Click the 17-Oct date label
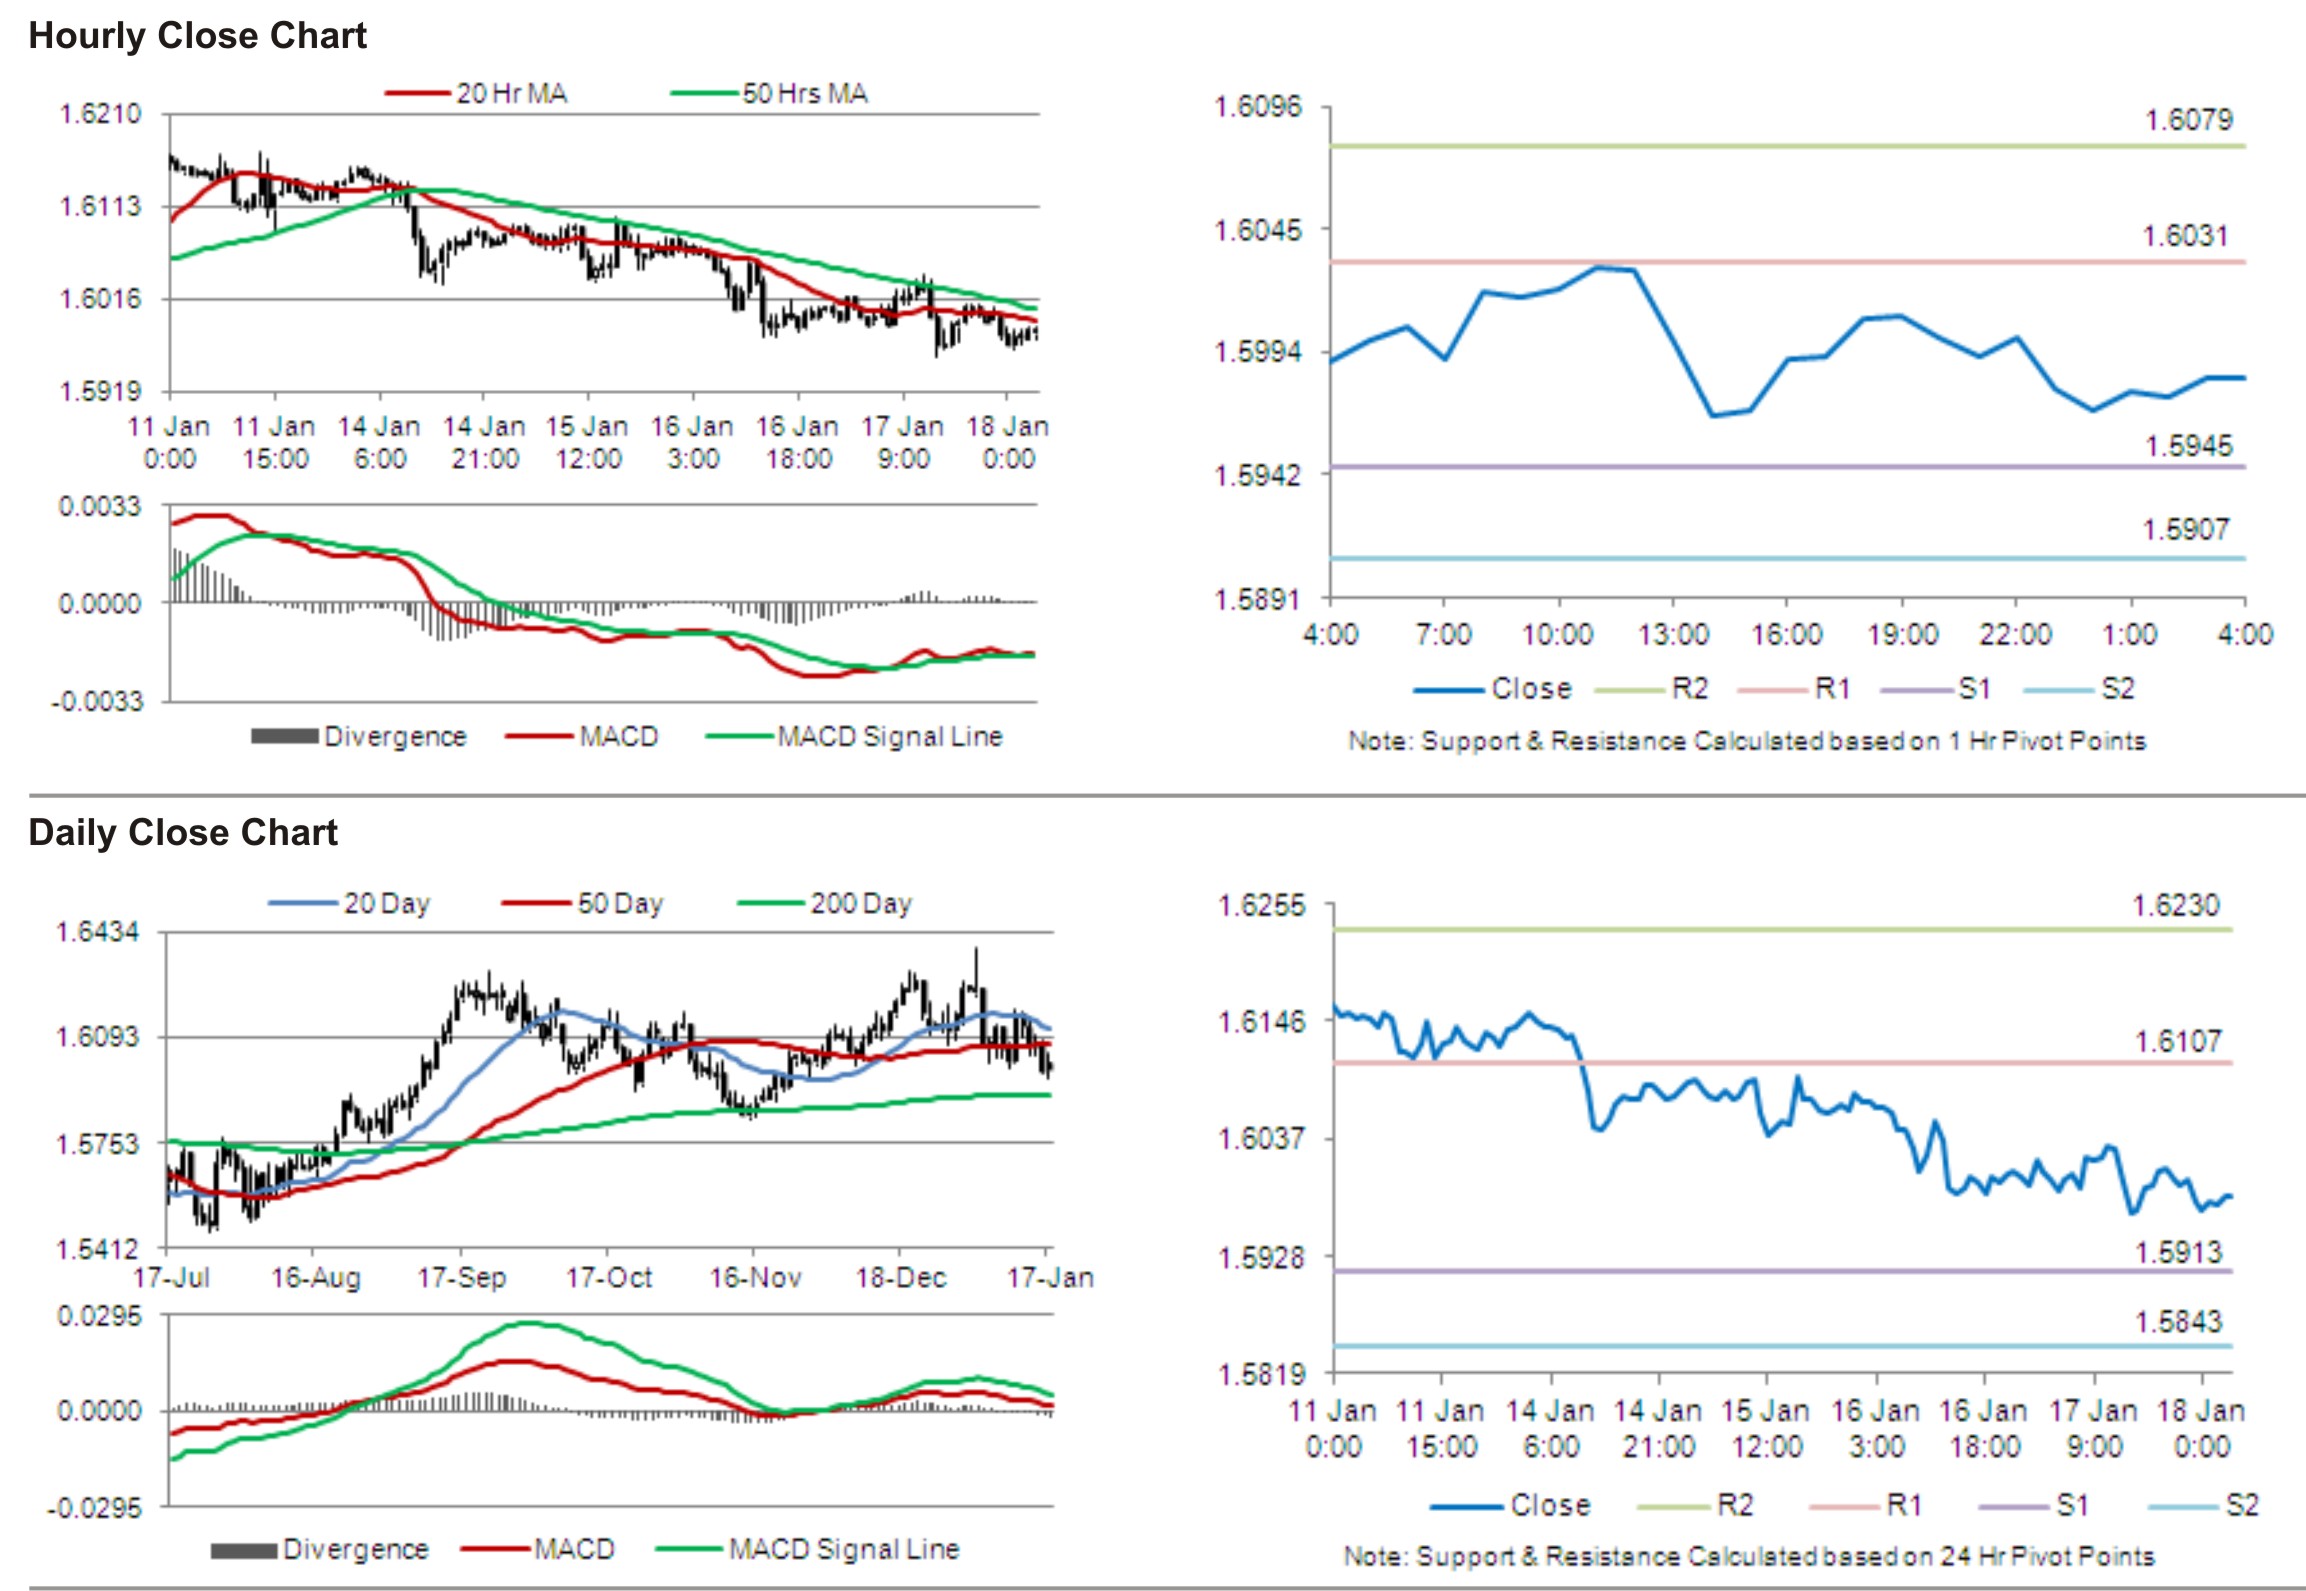The image size is (2306, 1591). tap(608, 1278)
